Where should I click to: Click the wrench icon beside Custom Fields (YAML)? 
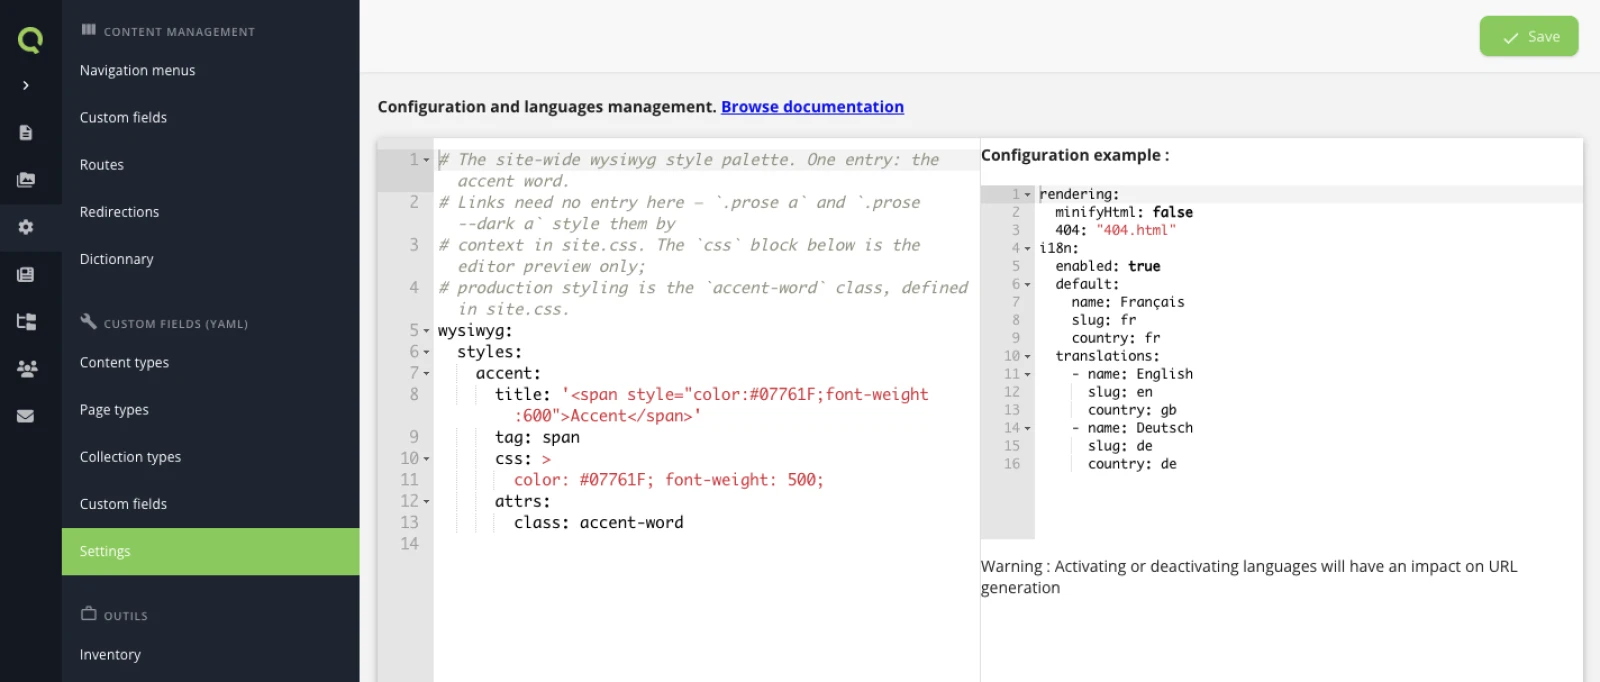click(89, 321)
